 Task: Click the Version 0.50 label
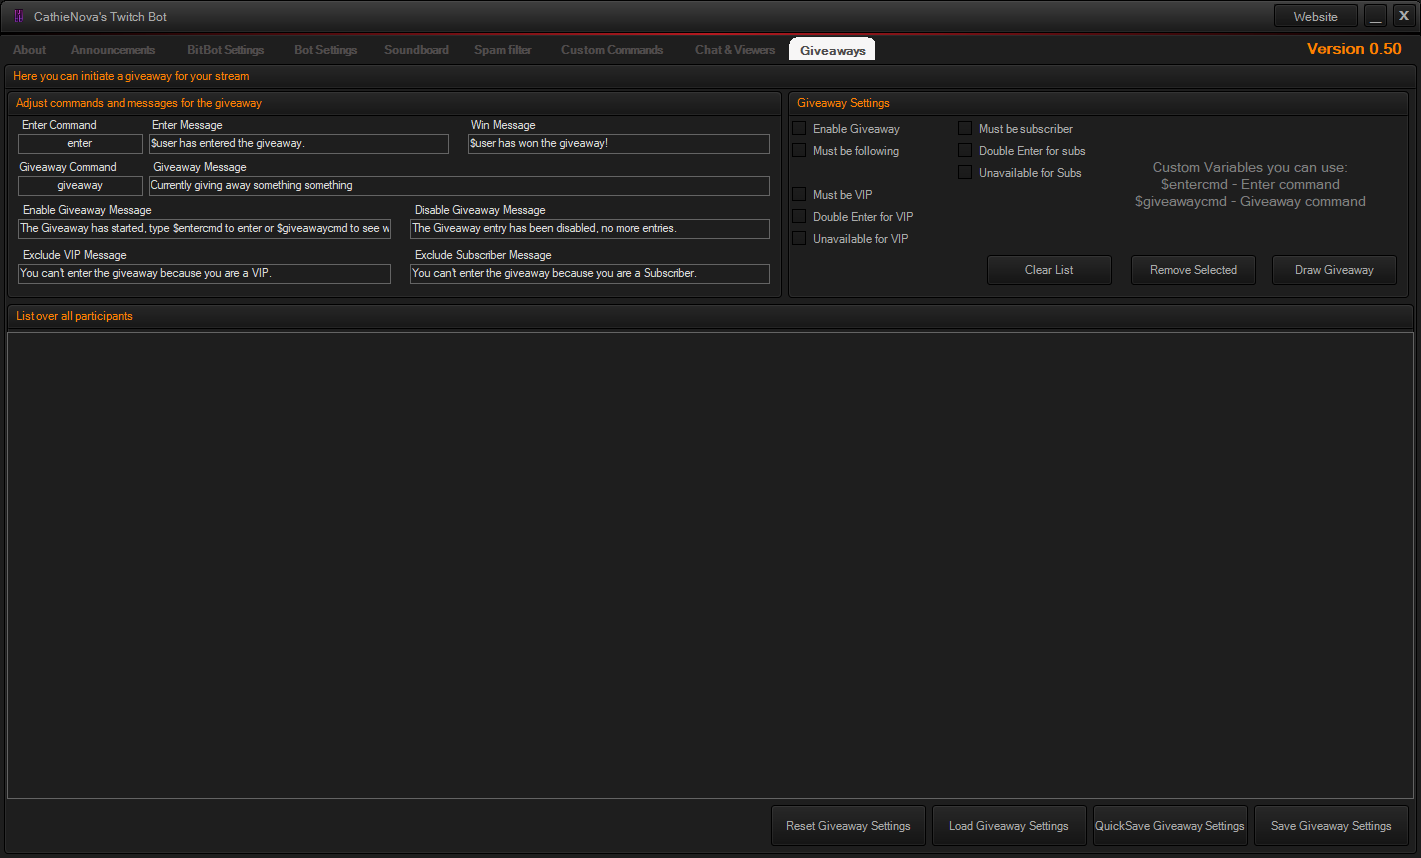click(x=1354, y=49)
